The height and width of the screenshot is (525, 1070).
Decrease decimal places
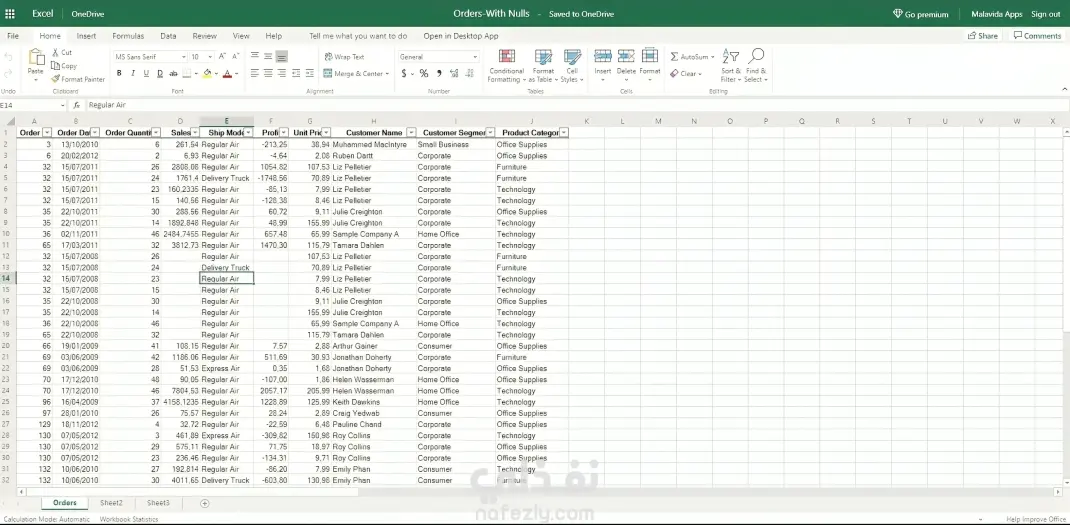coord(467,73)
